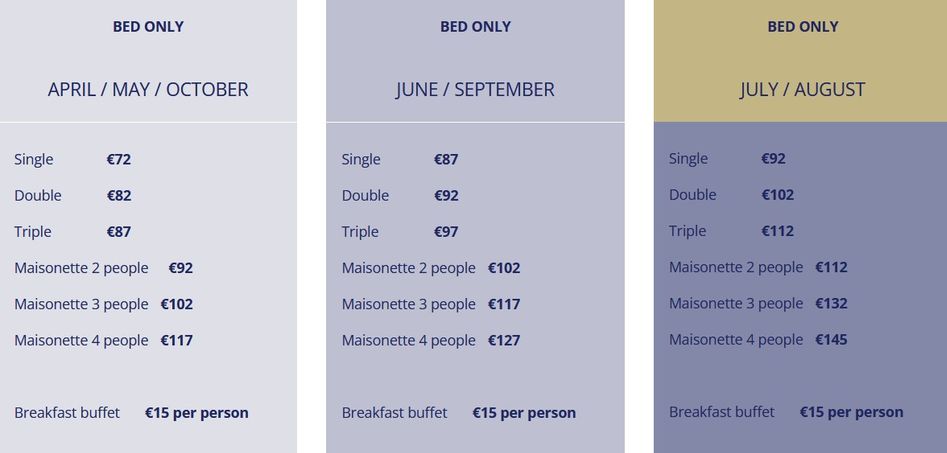Click €15 per person under June / September
This screenshot has width=947, height=453.
524,412
